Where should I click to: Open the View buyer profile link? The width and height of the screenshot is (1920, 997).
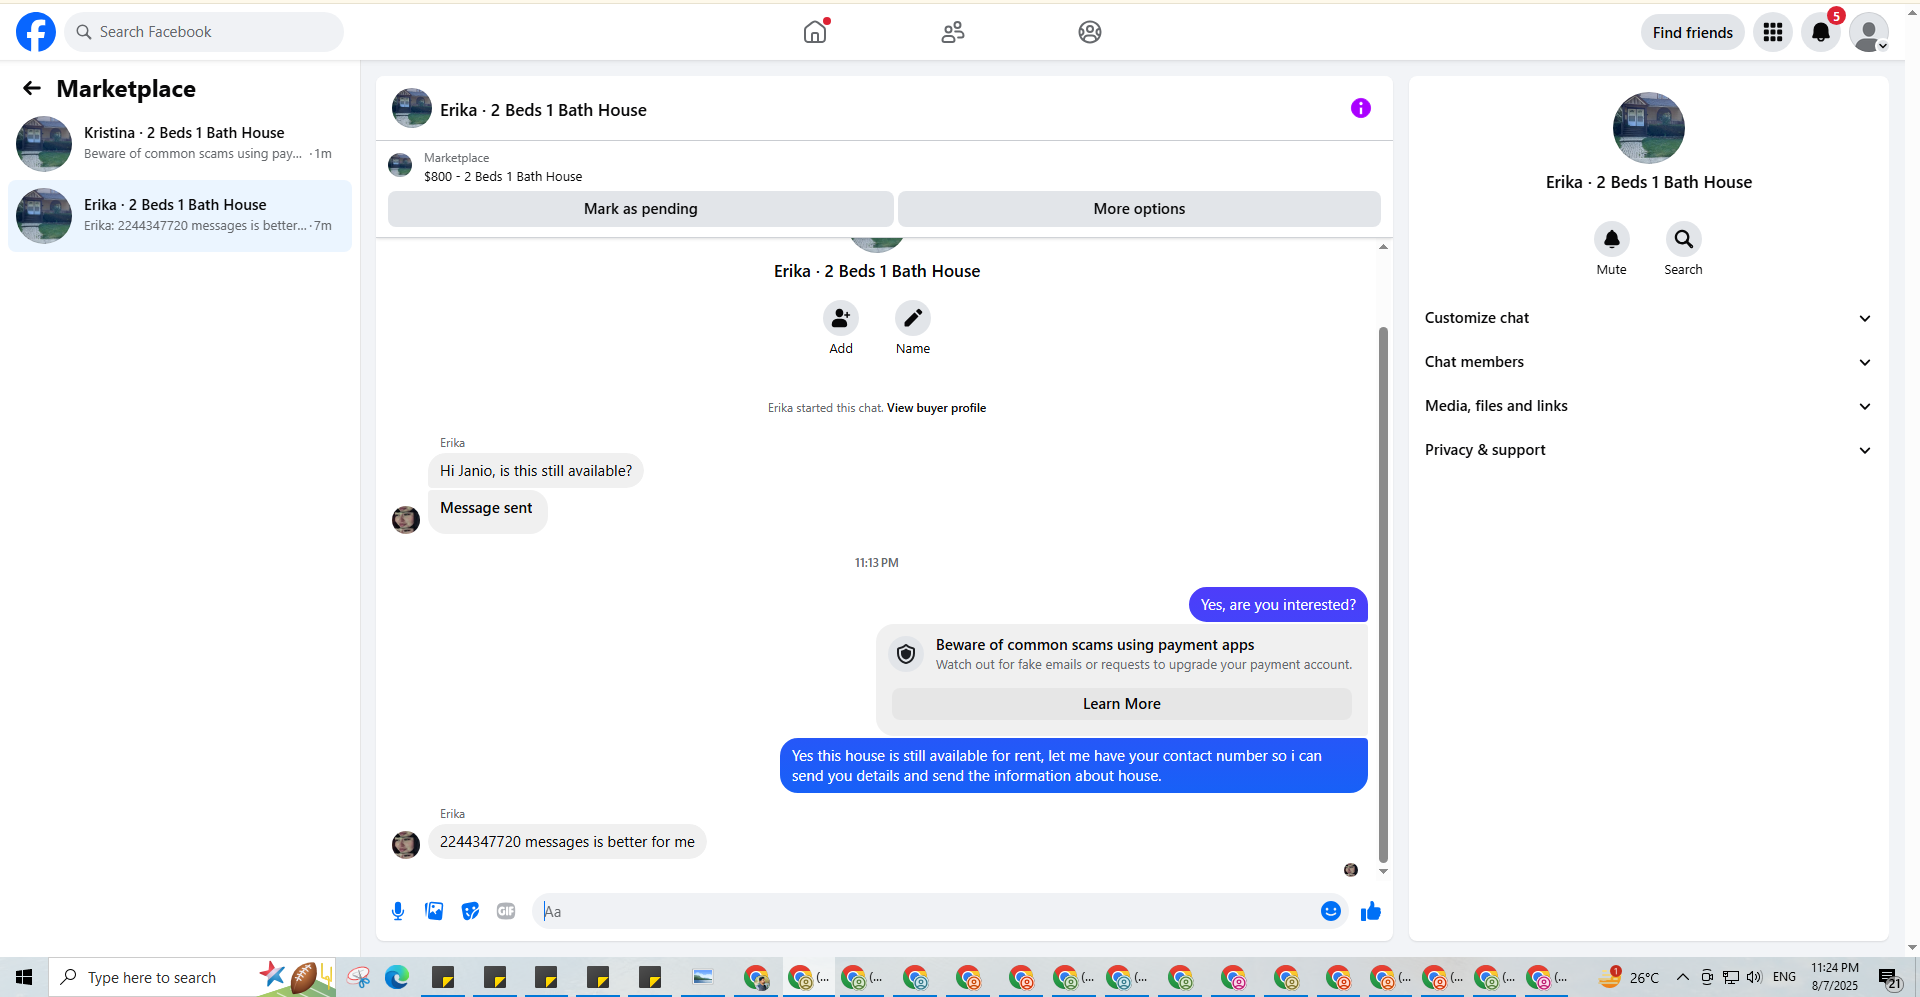pyautogui.click(x=936, y=408)
